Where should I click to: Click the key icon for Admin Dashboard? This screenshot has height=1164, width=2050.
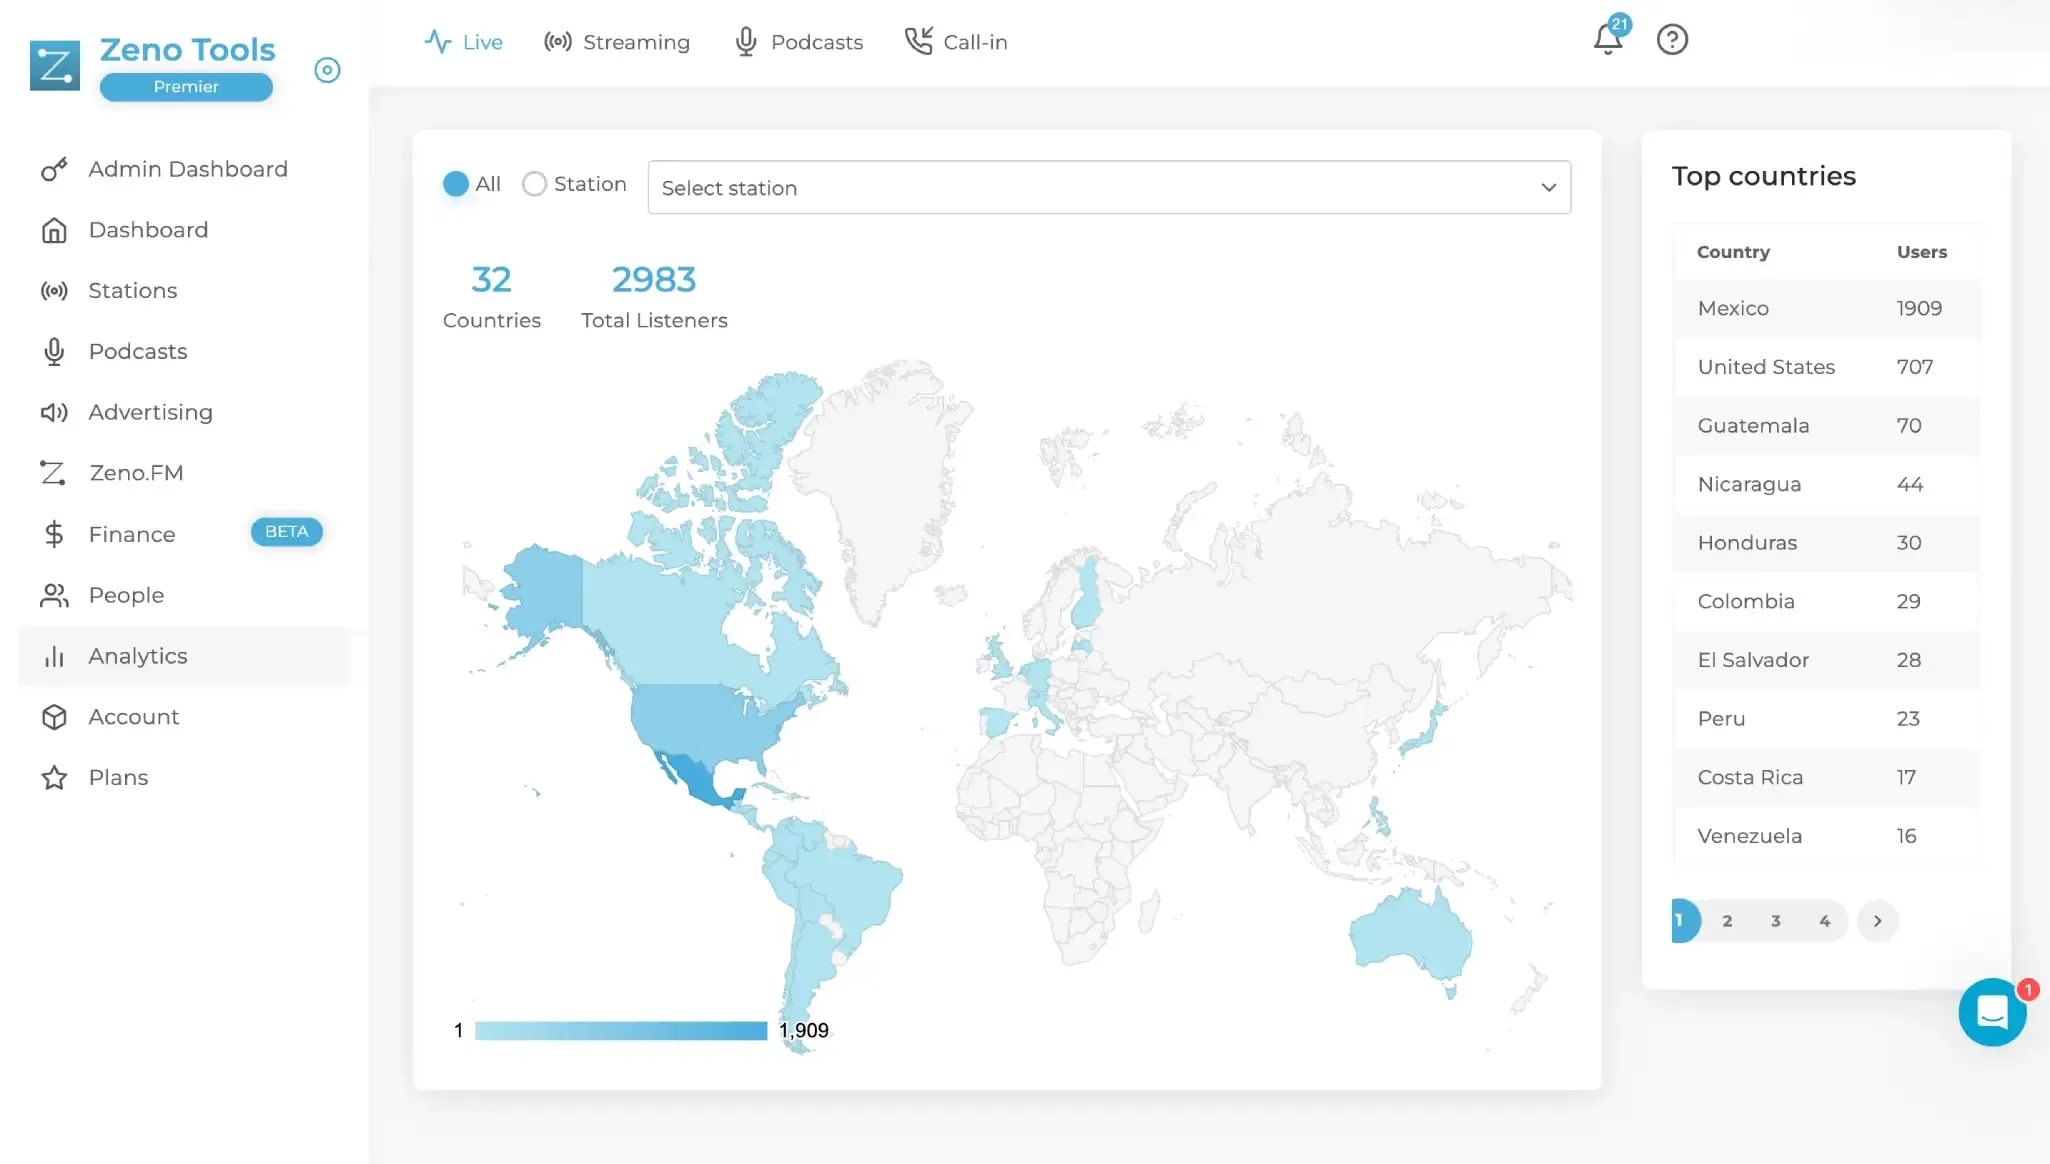click(54, 169)
